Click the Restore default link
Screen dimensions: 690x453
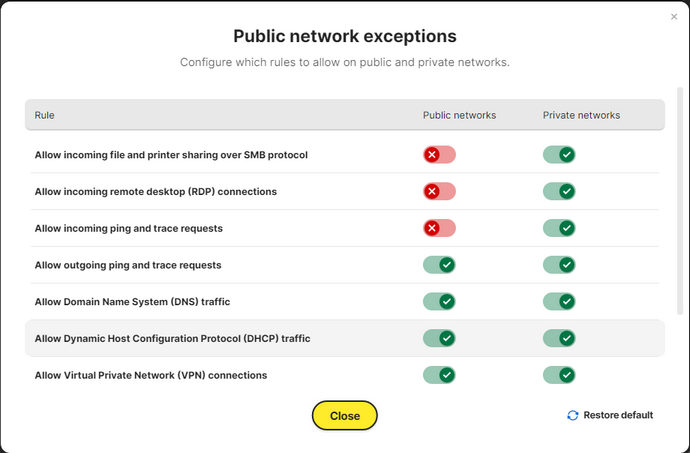pos(618,415)
